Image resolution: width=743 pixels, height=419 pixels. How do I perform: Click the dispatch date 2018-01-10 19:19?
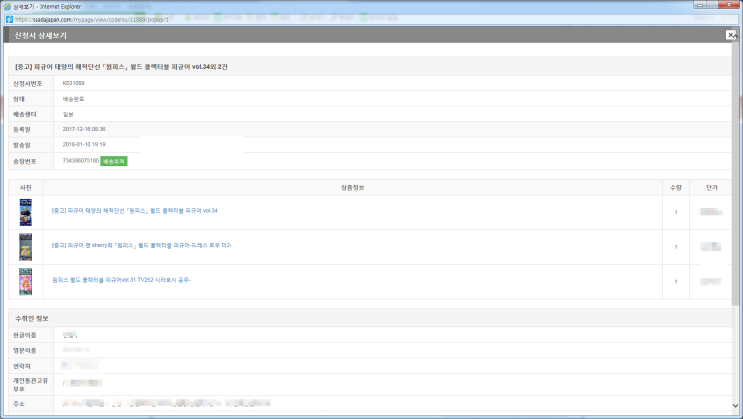point(84,145)
